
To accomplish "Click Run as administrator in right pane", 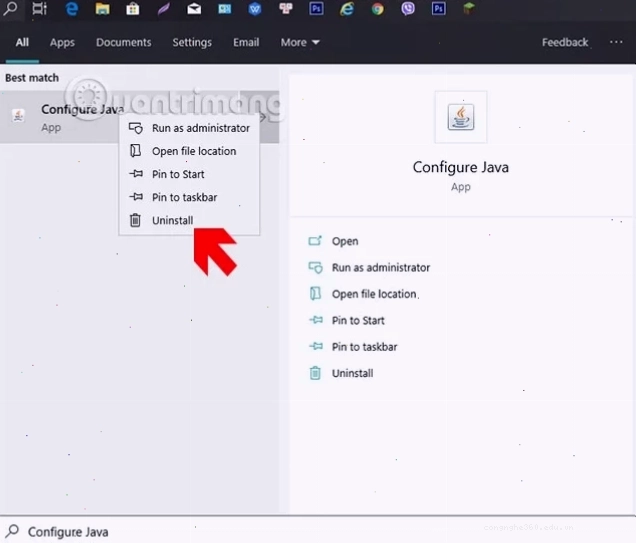I will [369, 267].
